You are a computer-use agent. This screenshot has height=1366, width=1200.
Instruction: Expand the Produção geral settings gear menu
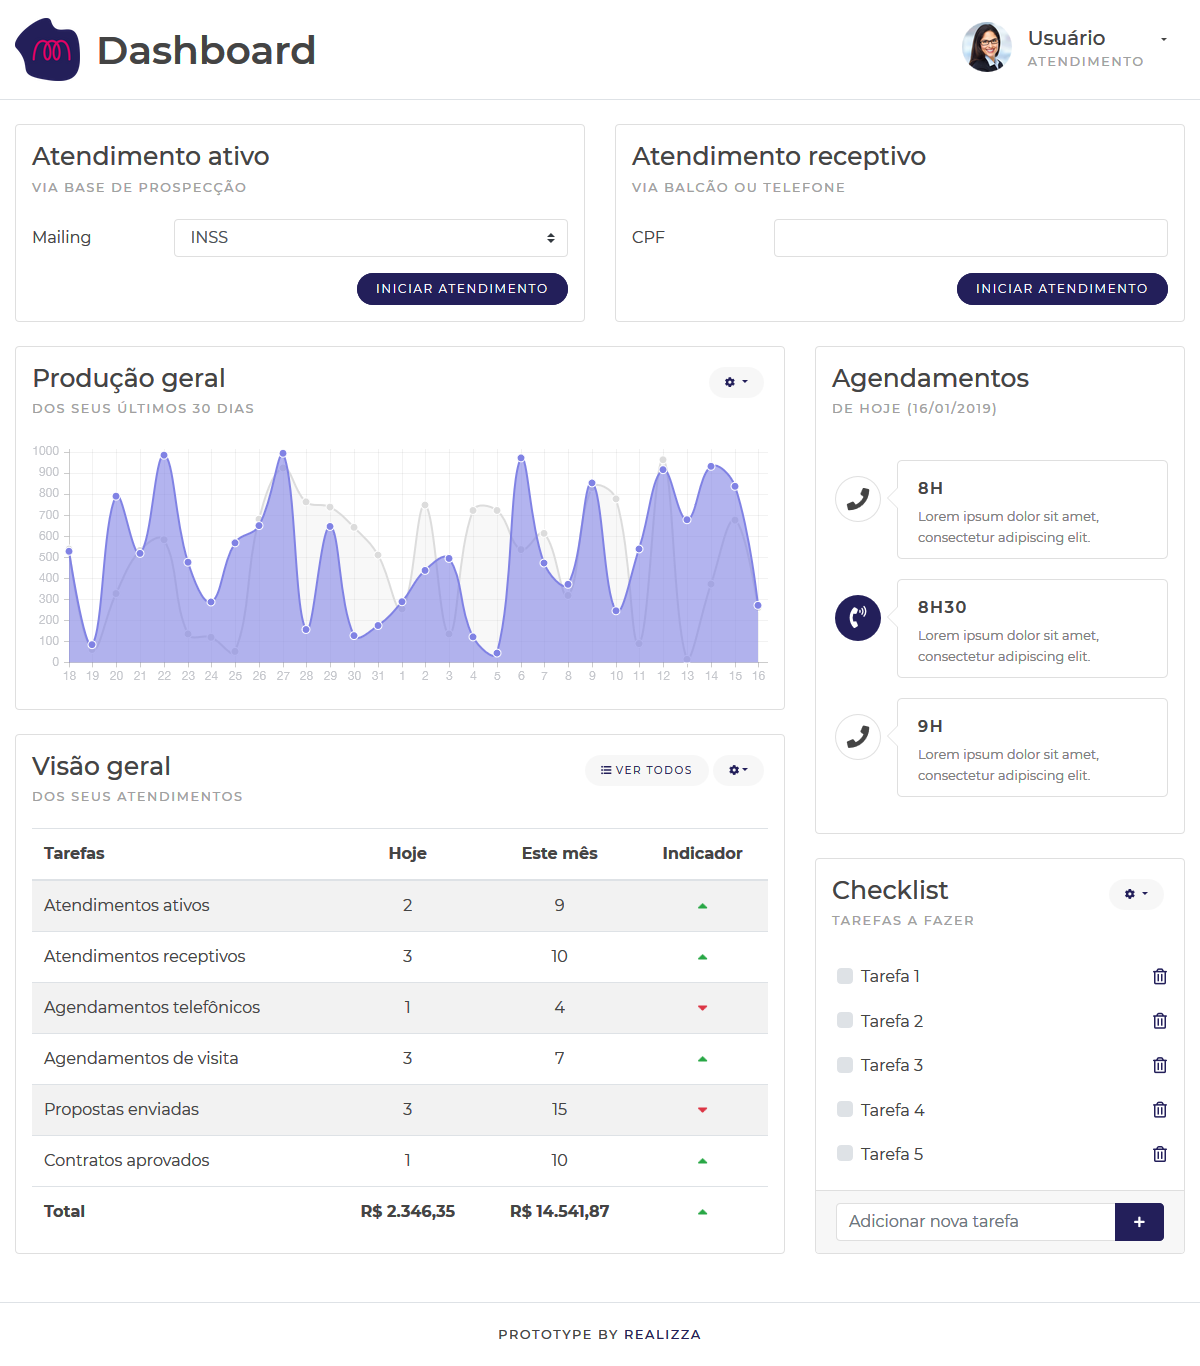click(736, 382)
